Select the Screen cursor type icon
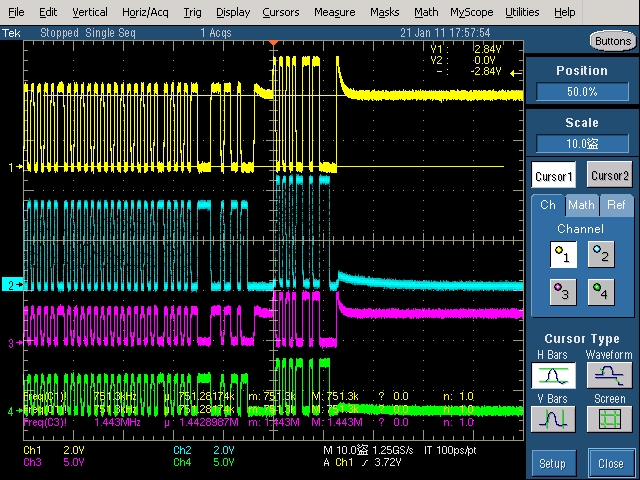Screen dimensions: 640x480 coord(609,419)
